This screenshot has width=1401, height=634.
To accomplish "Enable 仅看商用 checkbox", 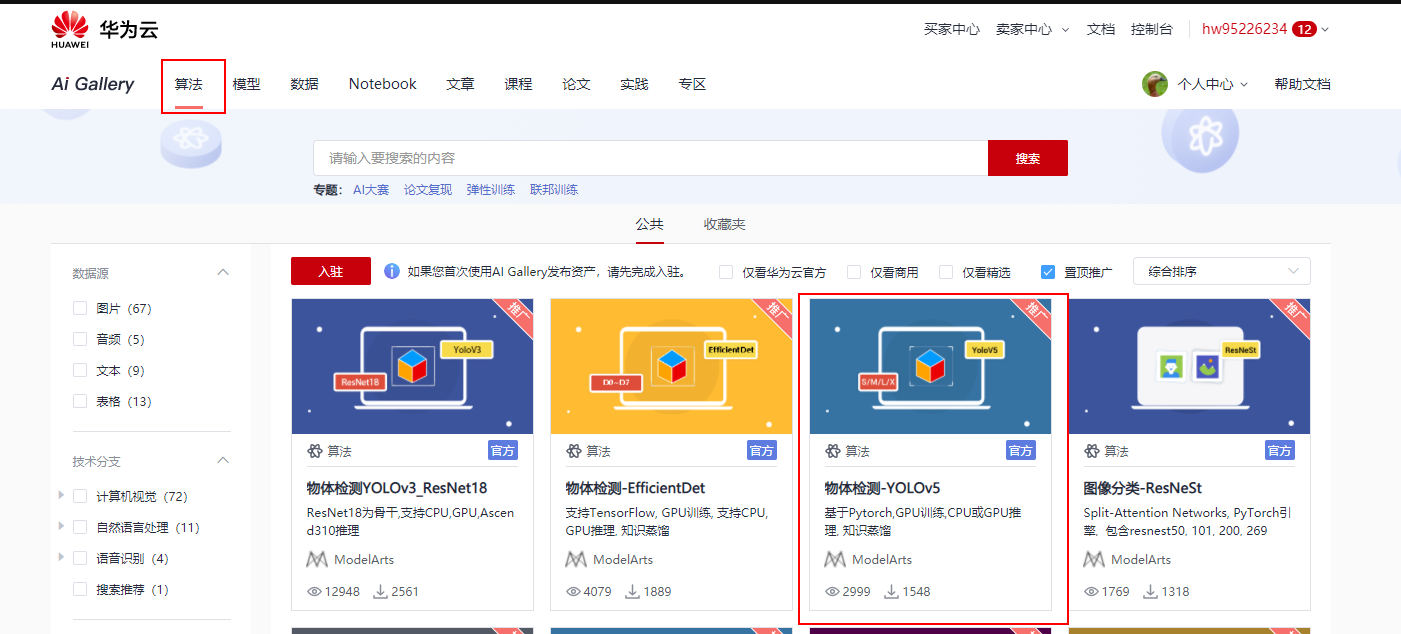I will click(x=854, y=272).
